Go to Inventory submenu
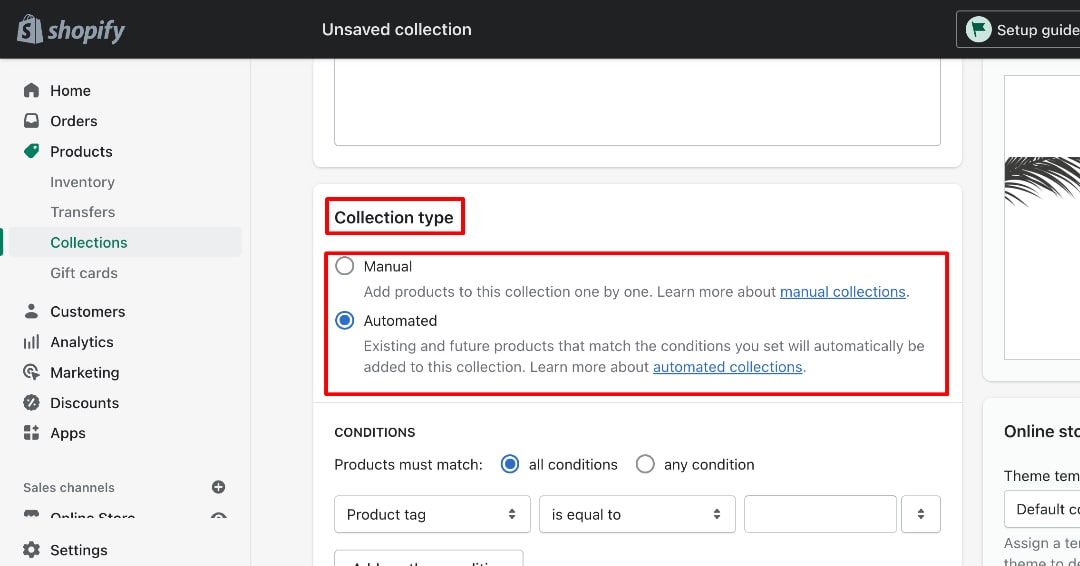1080x566 pixels. pyautogui.click(x=83, y=182)
